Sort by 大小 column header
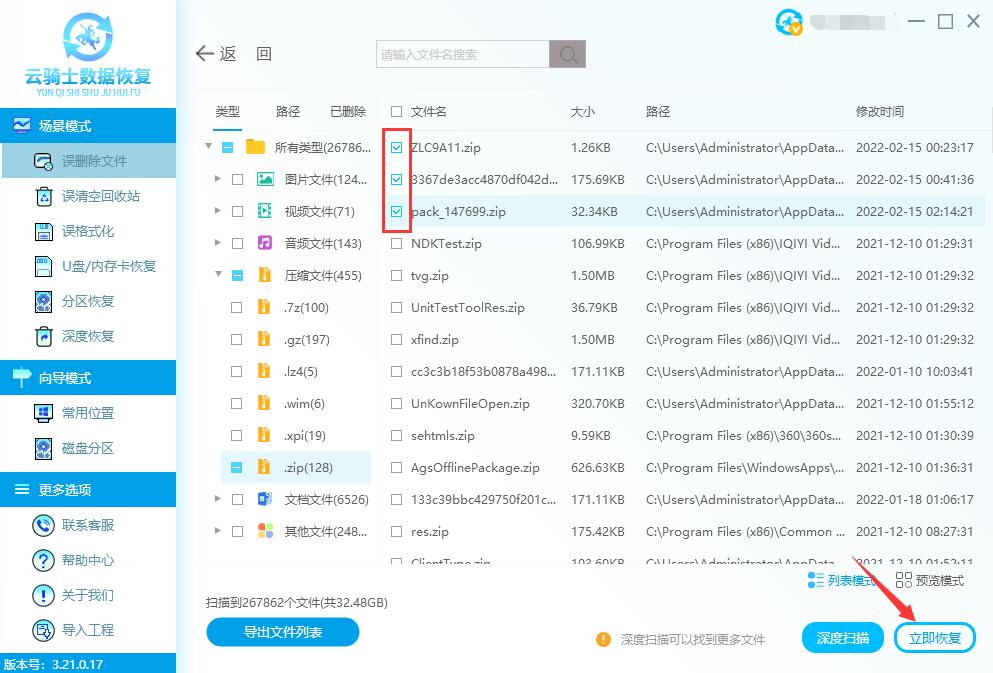Image resolution: width=993 pixels, height=673 pixels. pyautogui.click(x=583, y=111)
